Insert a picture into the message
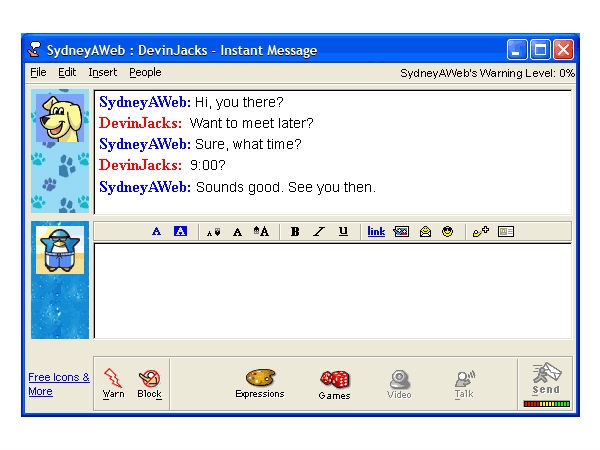600x450 pixels. pos(401,232)
